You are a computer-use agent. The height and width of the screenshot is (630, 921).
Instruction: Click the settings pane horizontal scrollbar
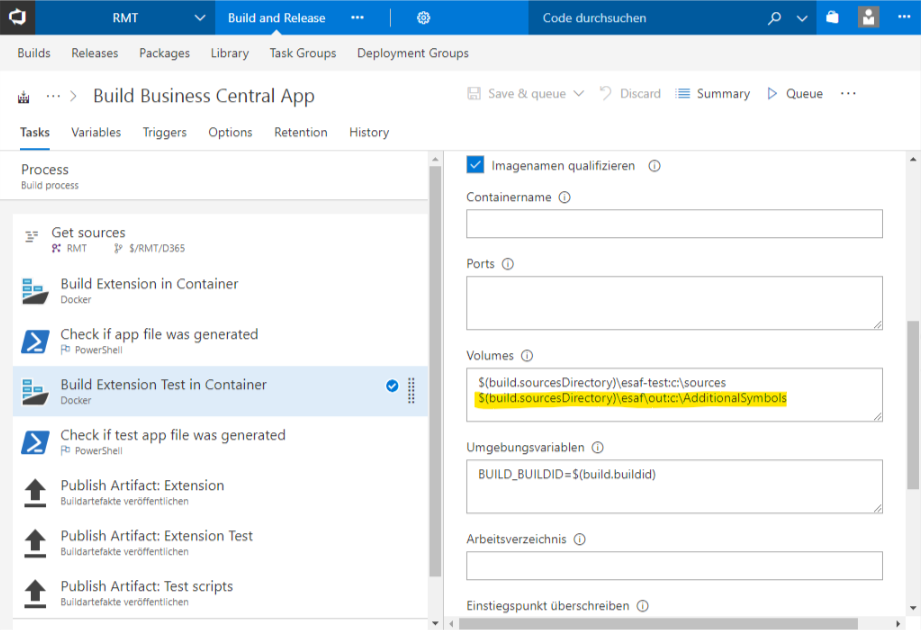click(658, 624)
